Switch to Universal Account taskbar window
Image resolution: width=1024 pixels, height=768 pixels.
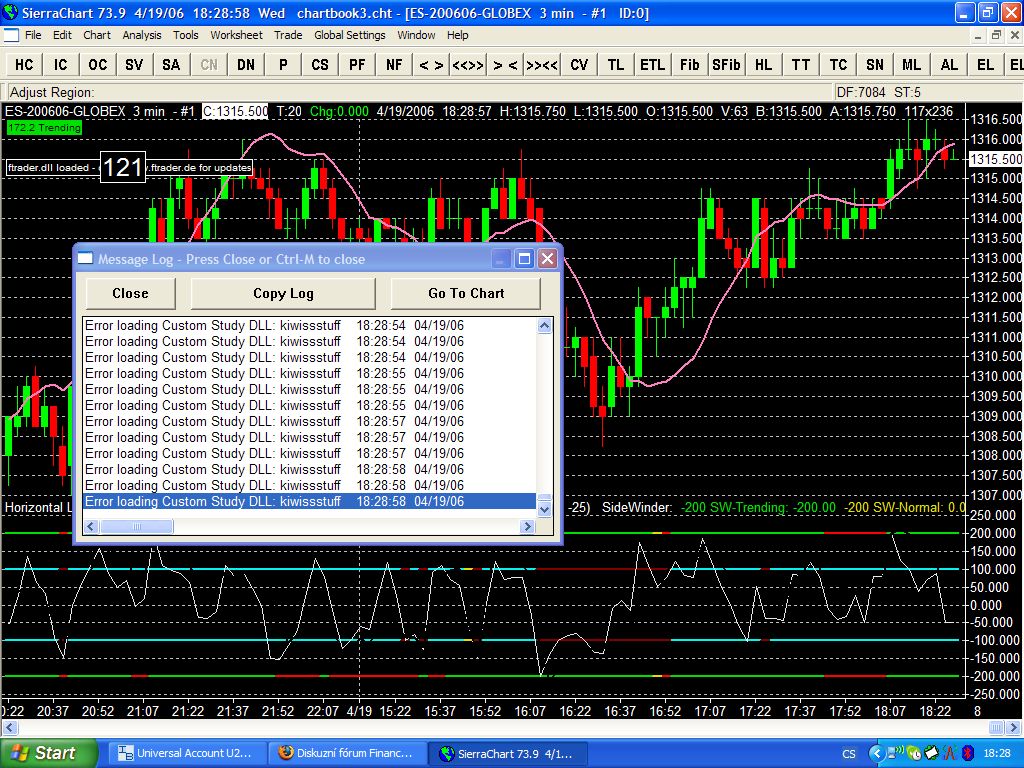click(187, 753)
